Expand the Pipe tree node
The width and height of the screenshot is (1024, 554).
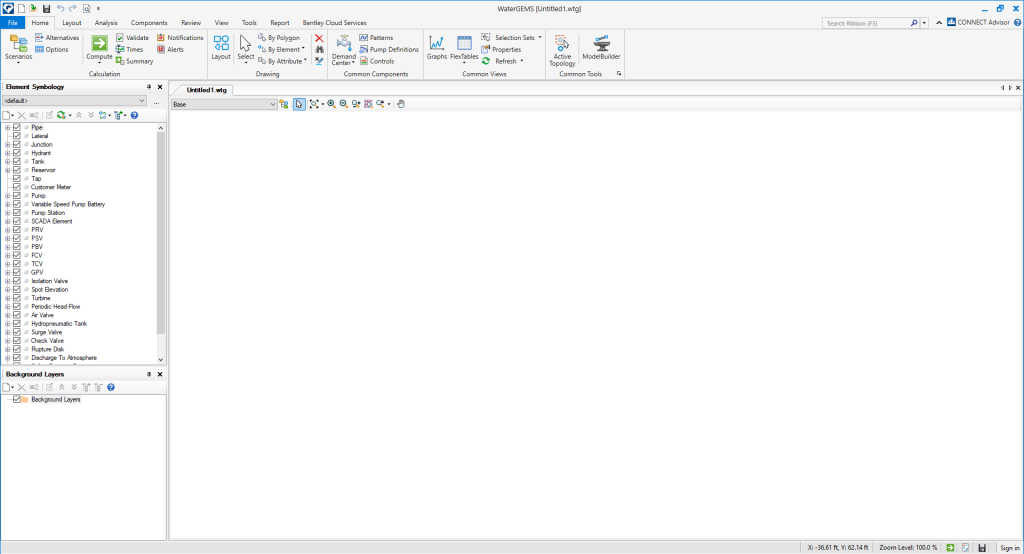click(x=8, y=127)
